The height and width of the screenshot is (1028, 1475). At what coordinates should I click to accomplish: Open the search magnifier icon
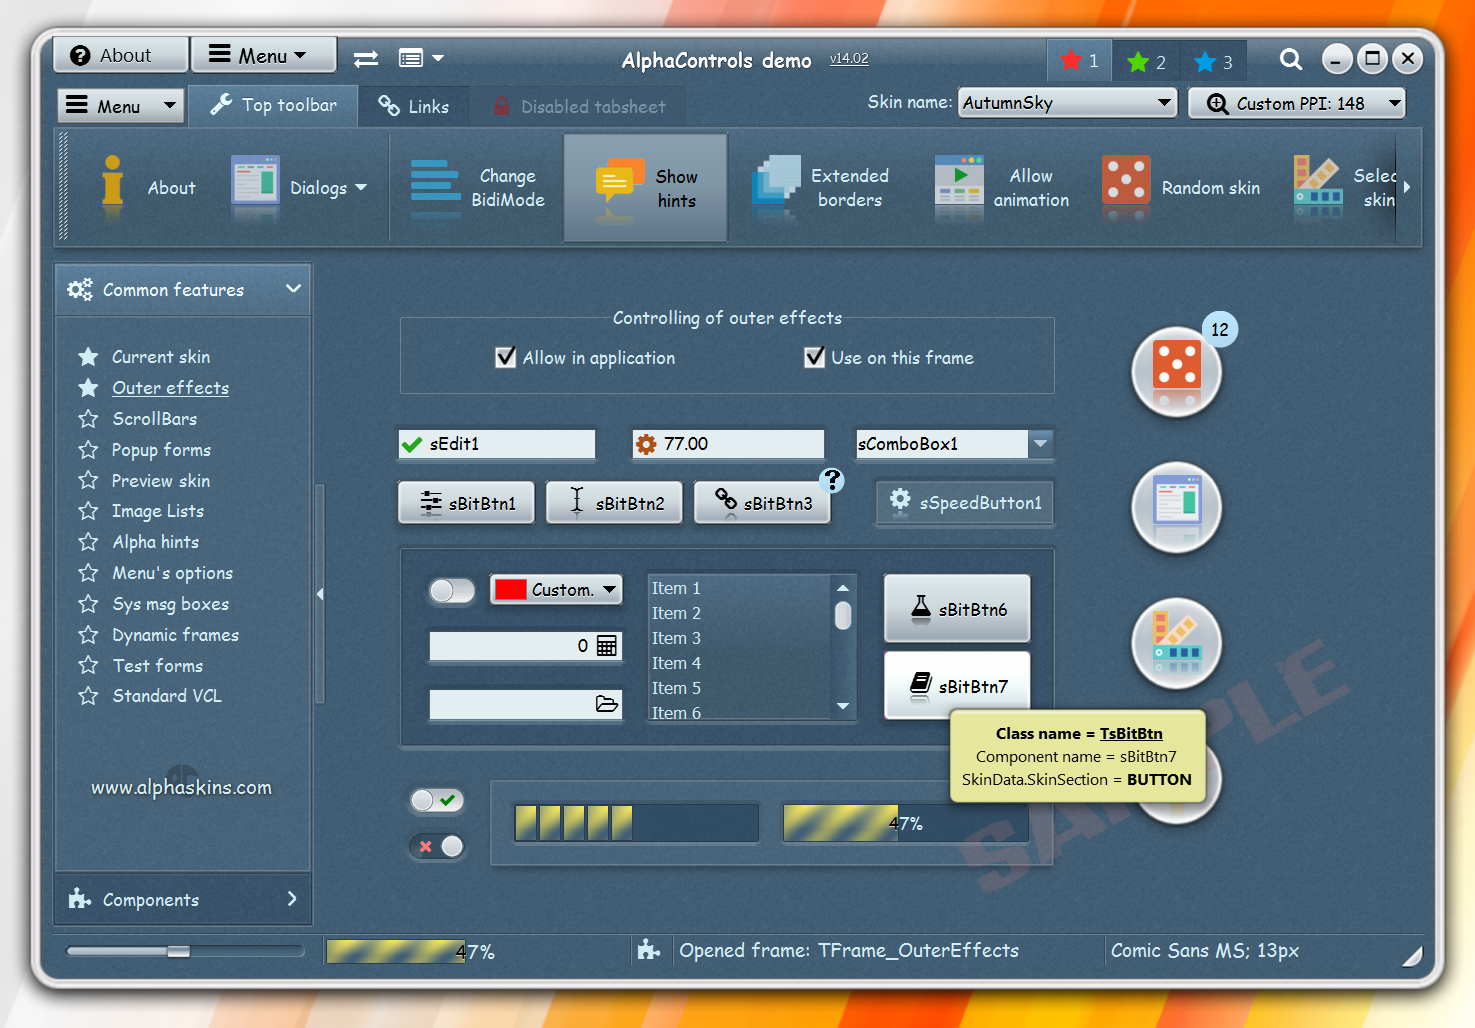(1291, 60)
